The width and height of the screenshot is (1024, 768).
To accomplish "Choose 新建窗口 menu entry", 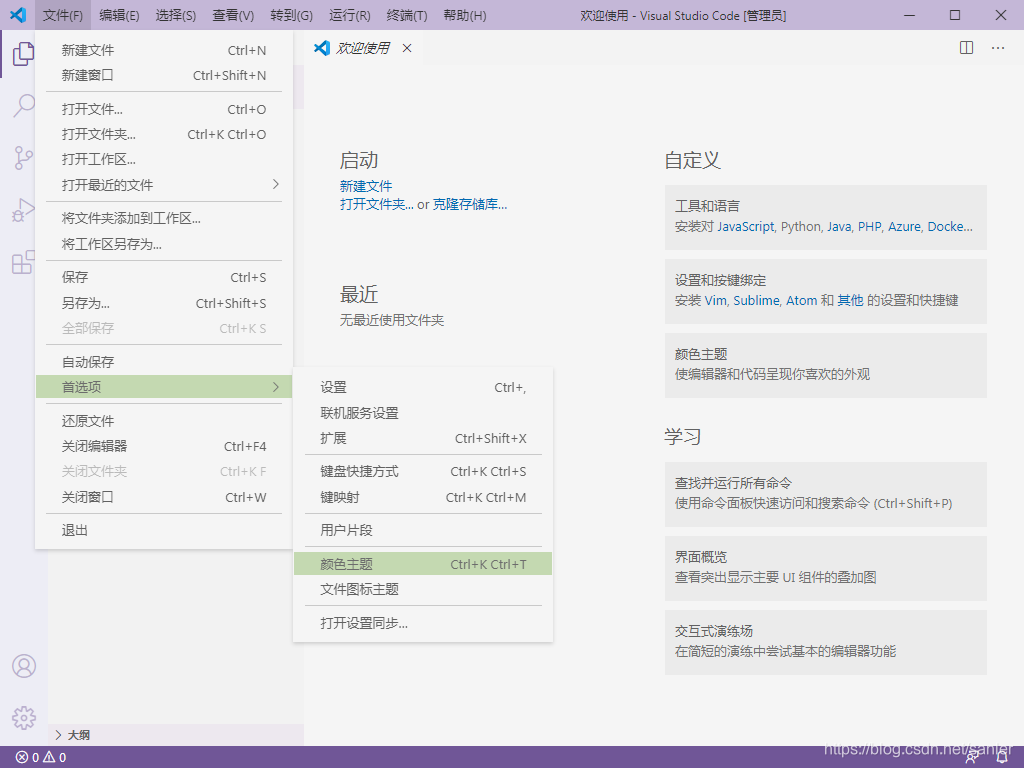I will (164, 75).
